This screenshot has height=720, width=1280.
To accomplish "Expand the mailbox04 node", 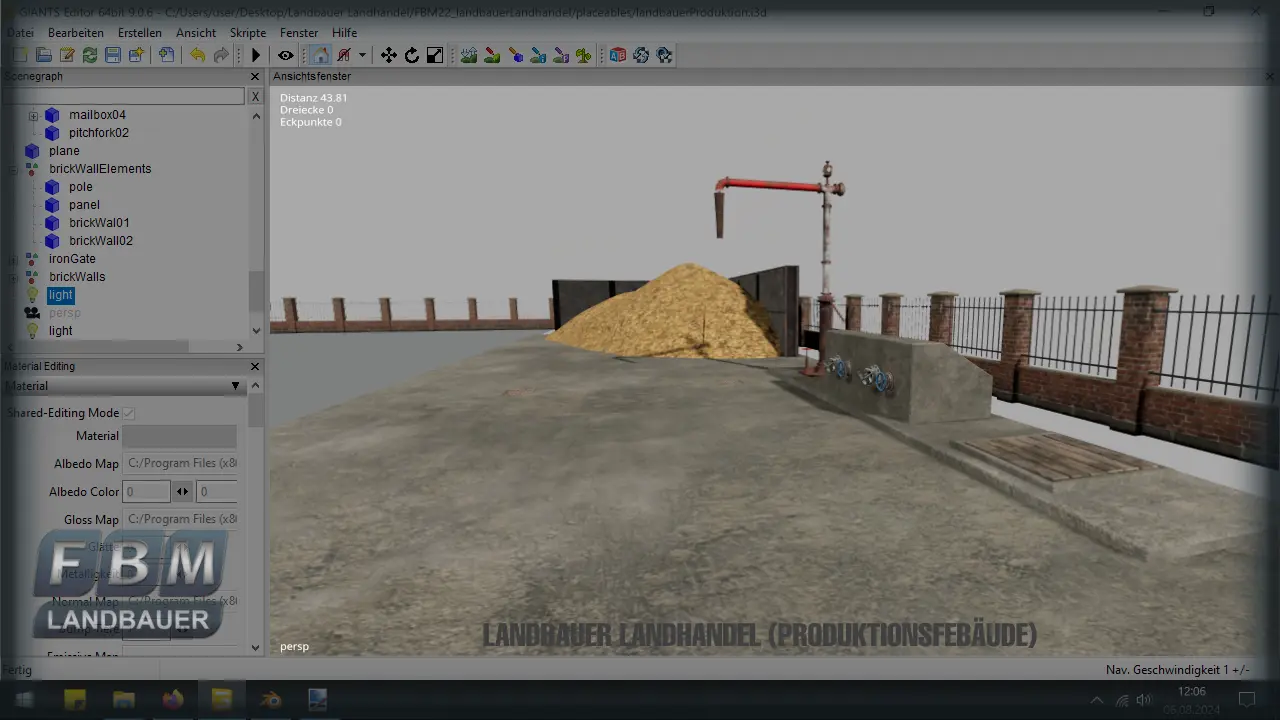I will tap(33, 115).
